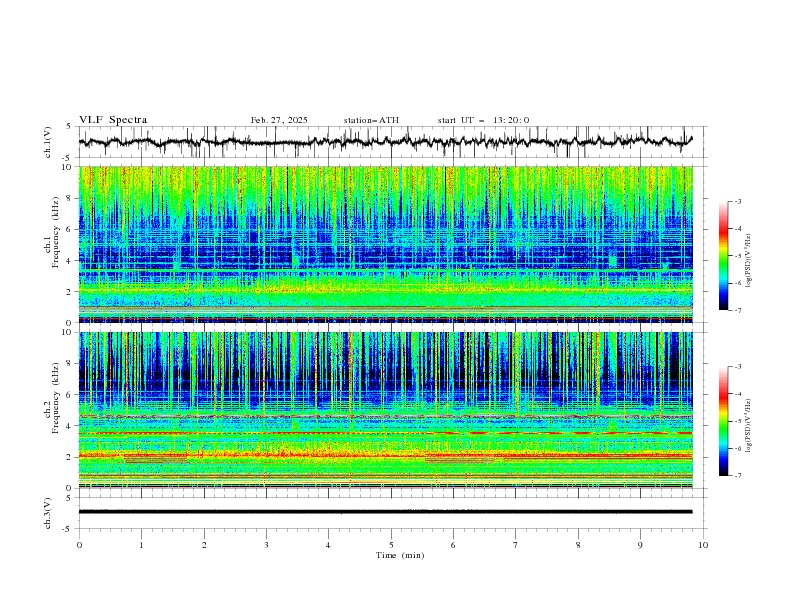Click the 'station=ATH' label
The height and width of the screenshot is (612, 792).
tap(371, 120)
